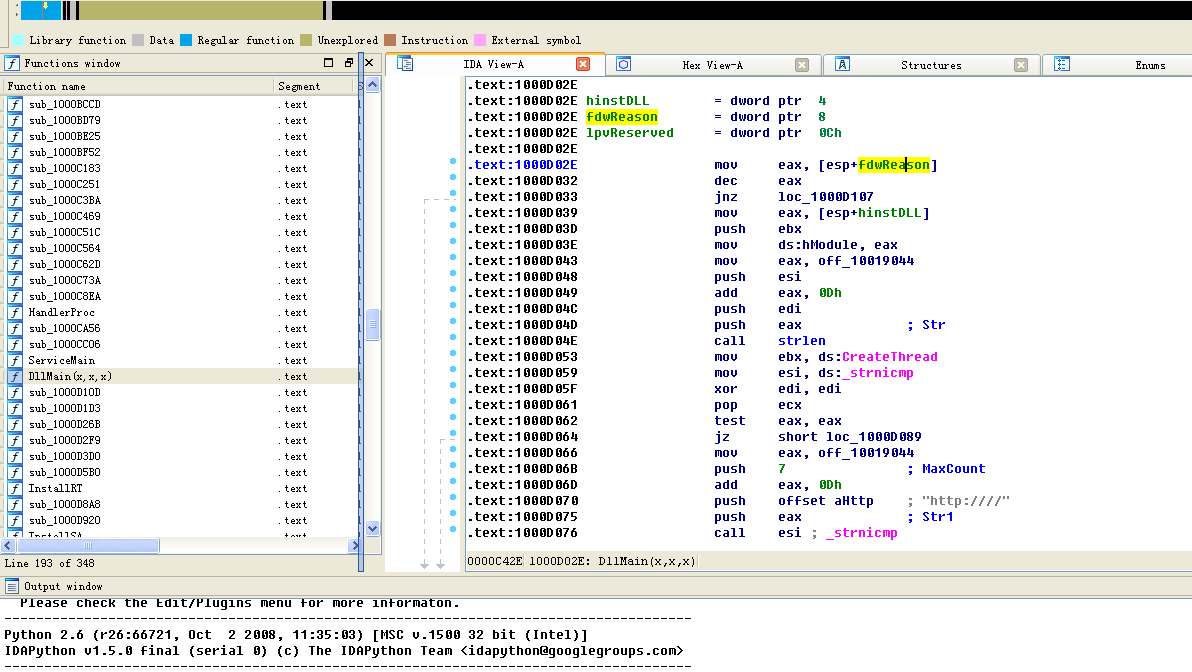Select DllMain(x,x,x) in the functions list
Viewport: 1192px width, 672px height.
(181, 376)
